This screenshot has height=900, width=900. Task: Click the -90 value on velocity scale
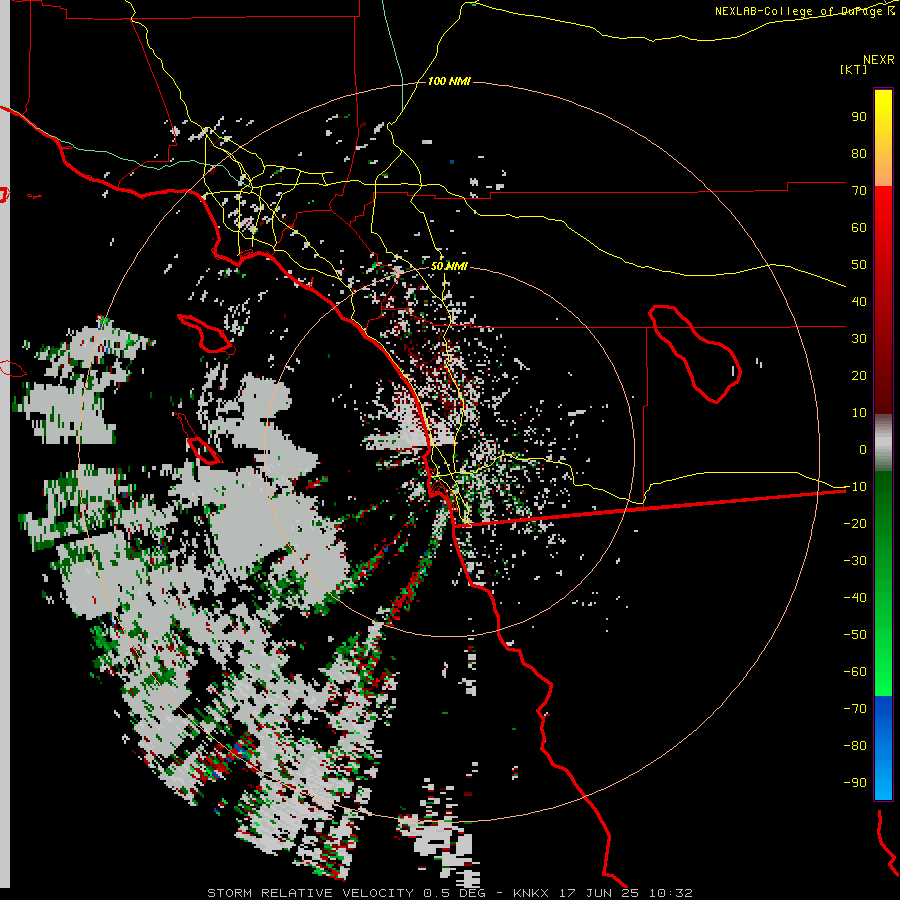tap(855, 783)
